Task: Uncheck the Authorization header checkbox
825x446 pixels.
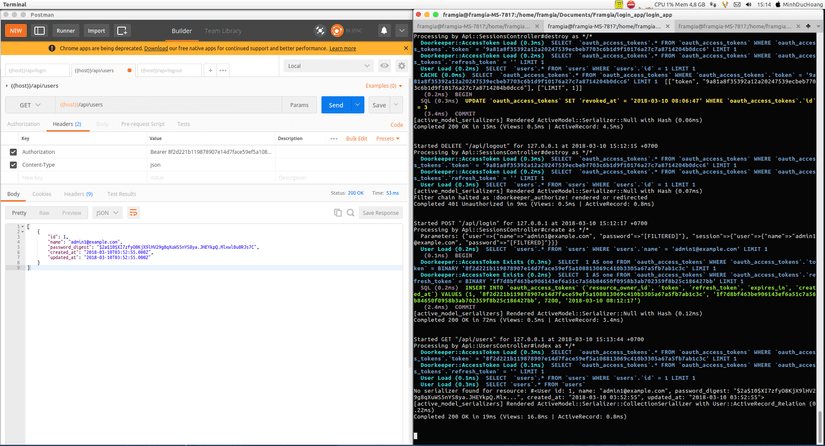Action: tap(13, 152)
